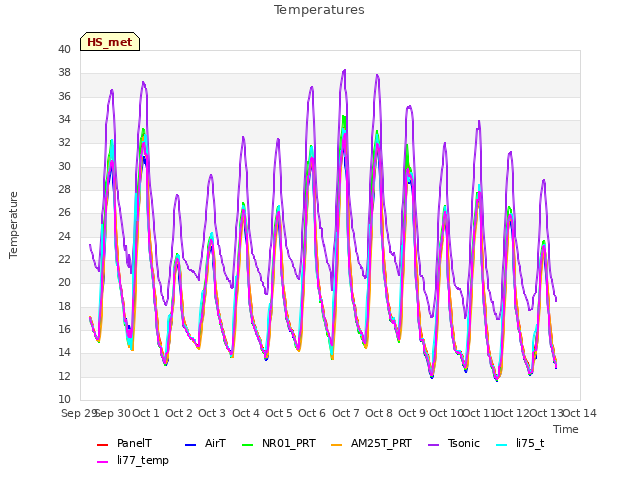Viewport: 640px width, 480px height.
Task: Click the 20 y-axis tick label
Action: click(x=64, y=282)
